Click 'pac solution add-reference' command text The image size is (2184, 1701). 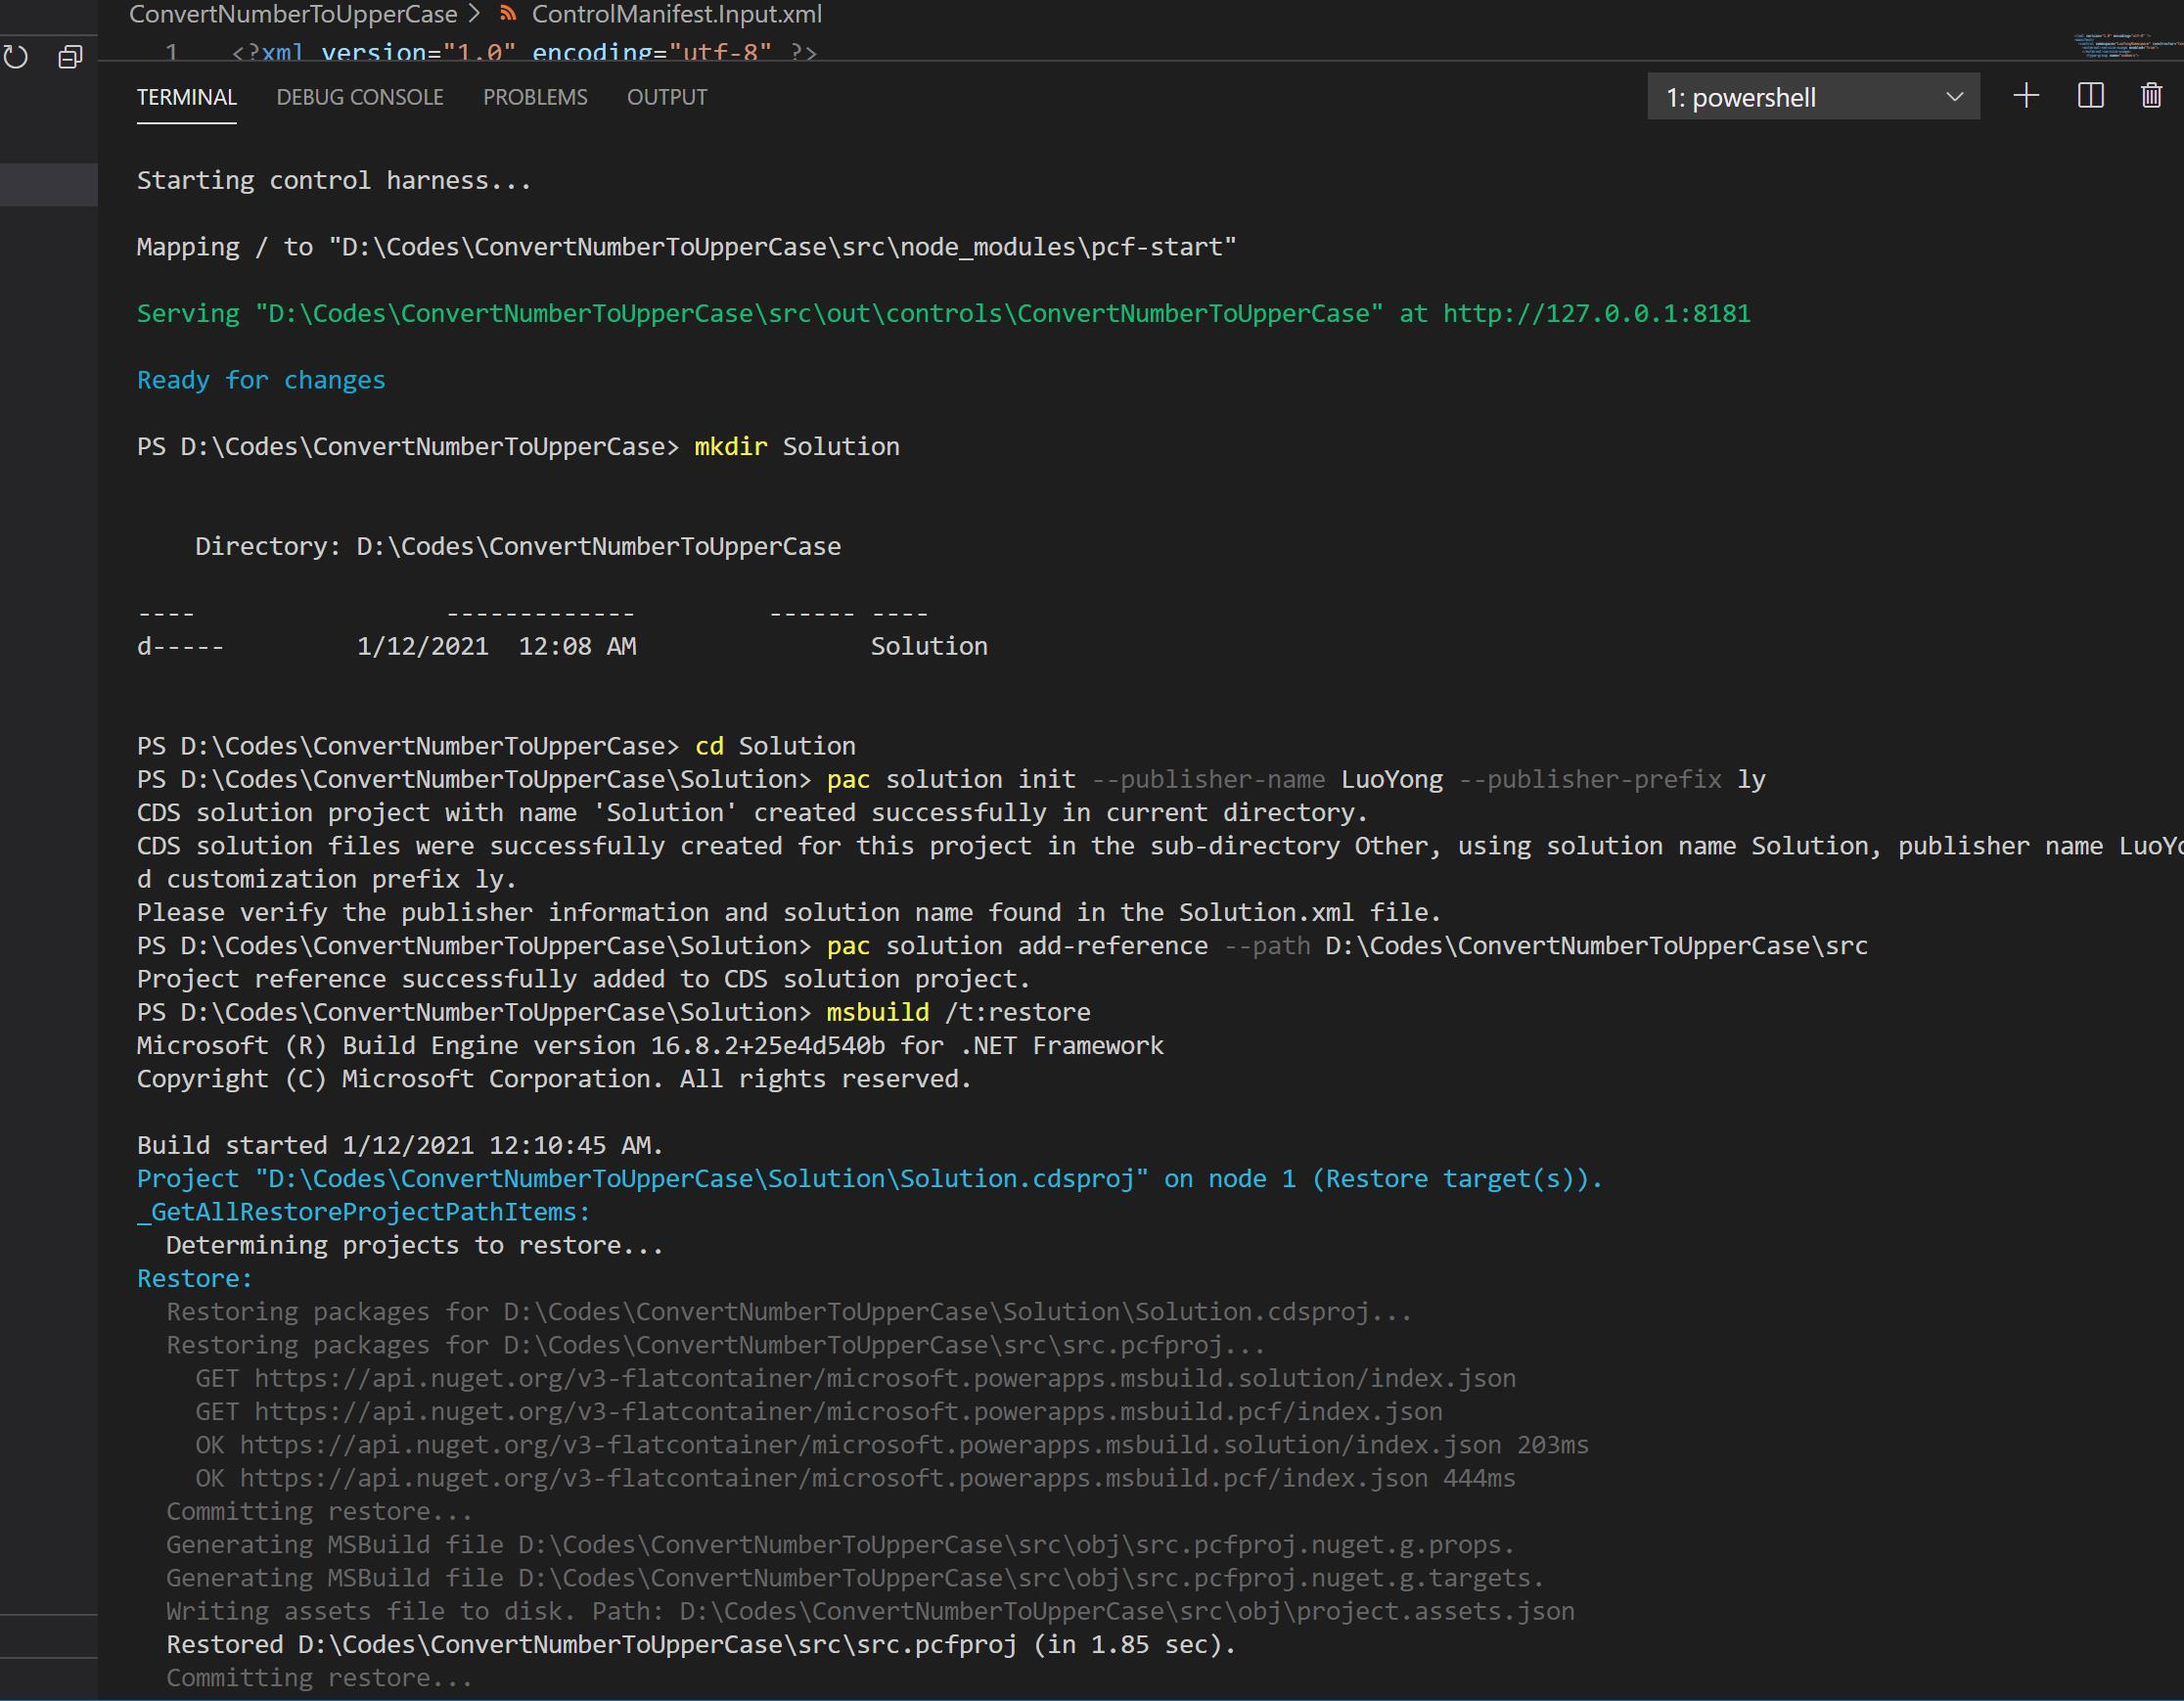(x=1017, y=946)
